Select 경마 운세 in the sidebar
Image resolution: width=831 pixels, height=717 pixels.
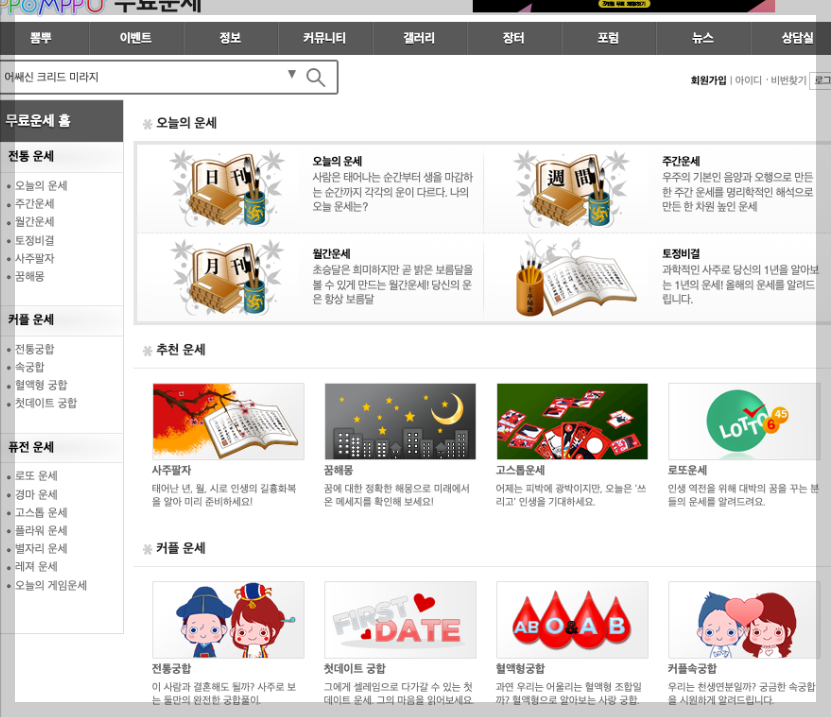pos(36,494)
